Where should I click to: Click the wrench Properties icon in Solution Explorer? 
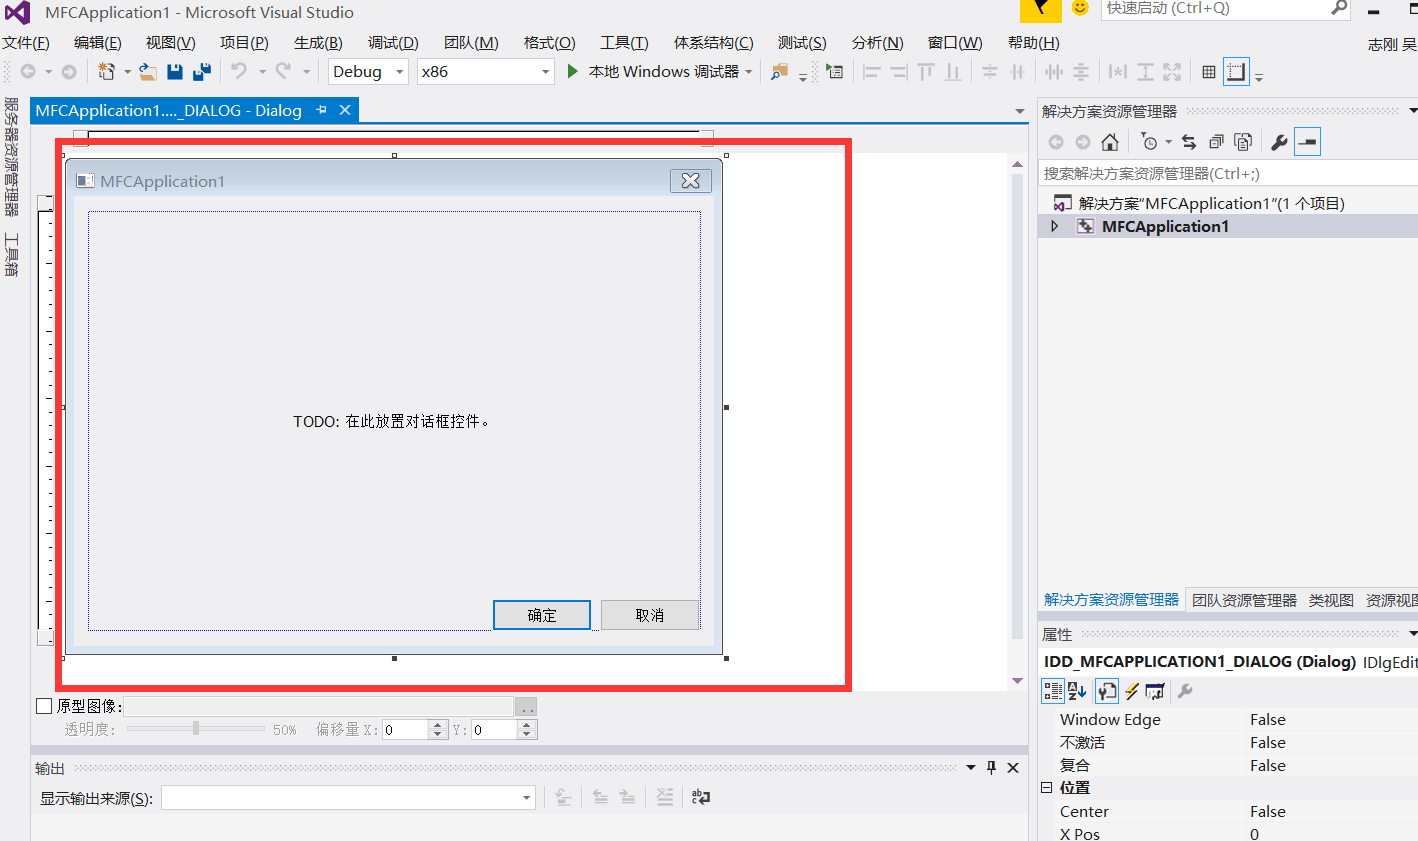[x=1279, y=142]
